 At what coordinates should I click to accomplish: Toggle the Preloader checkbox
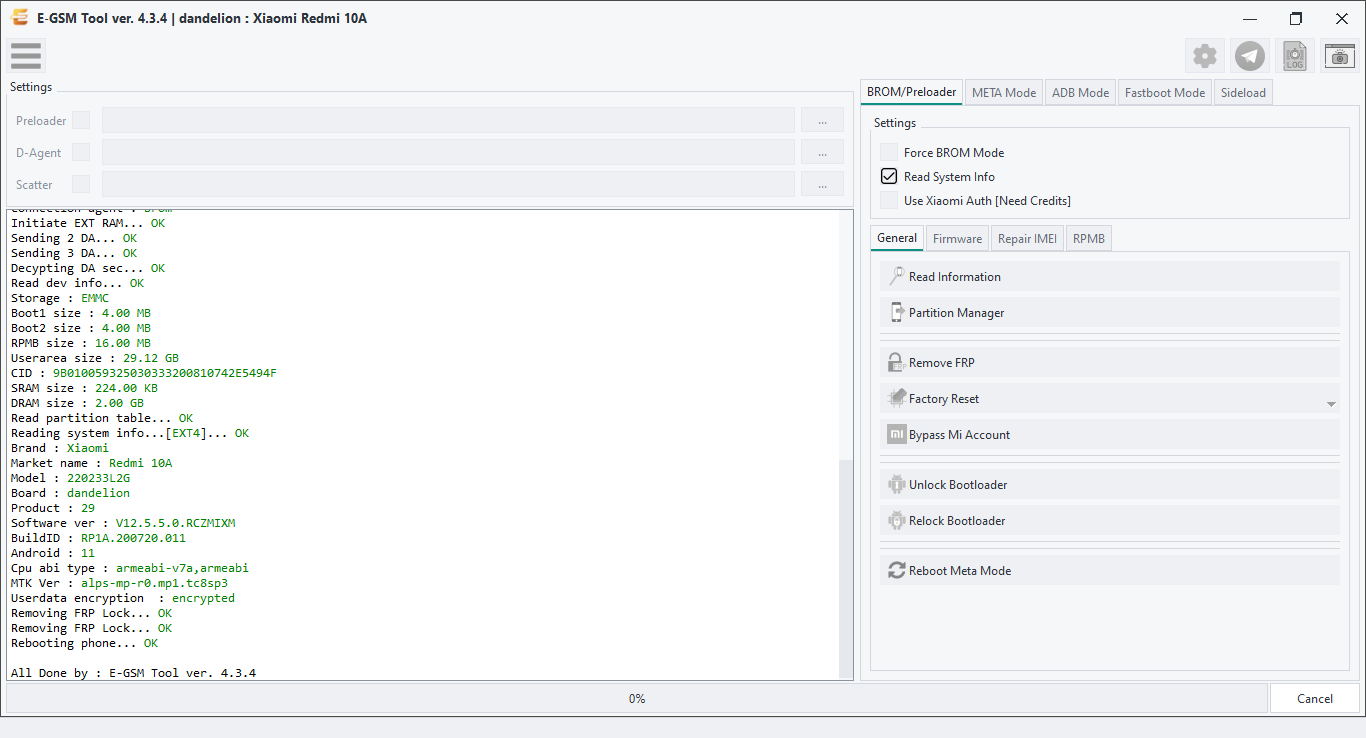pos(81,120)
